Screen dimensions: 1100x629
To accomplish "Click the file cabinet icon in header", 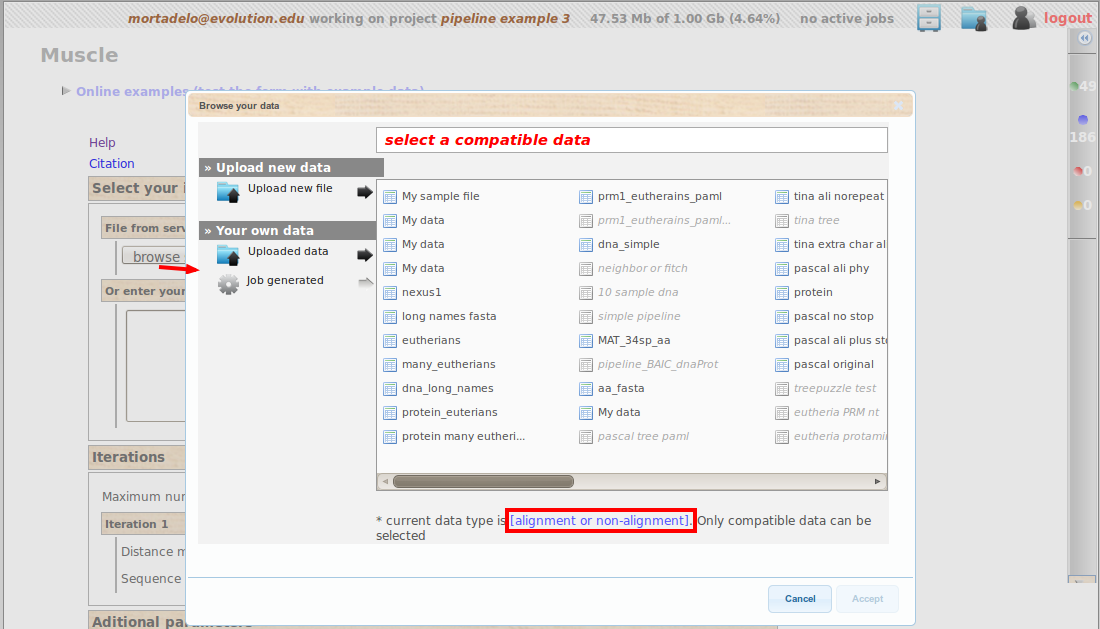I will [929, 18].
